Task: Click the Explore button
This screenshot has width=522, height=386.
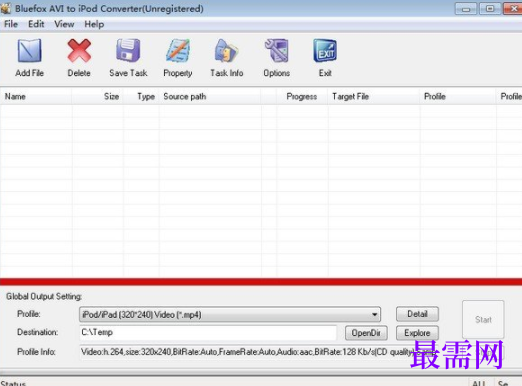Action: (417, 333)
